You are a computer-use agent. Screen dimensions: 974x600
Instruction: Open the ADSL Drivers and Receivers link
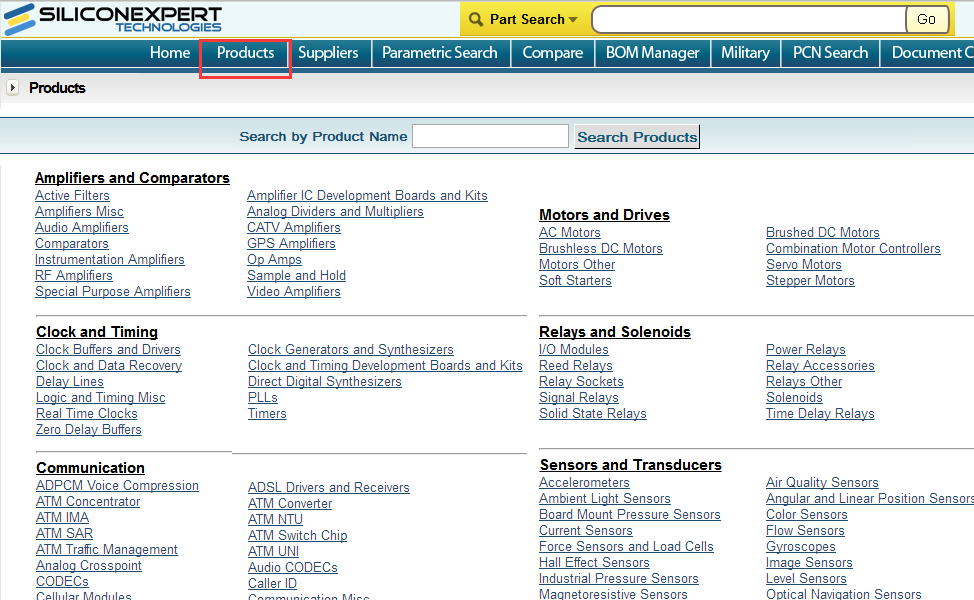pos(329,488)
